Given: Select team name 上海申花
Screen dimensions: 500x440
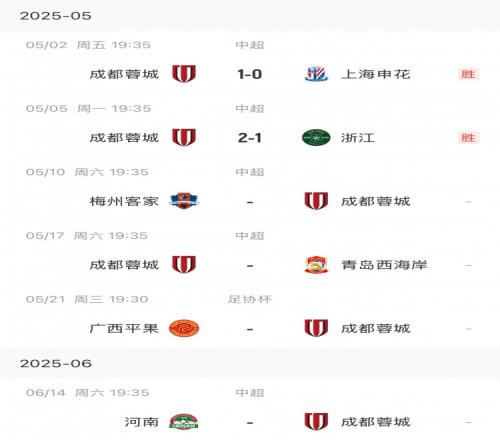Looking at the screenshot, I should 376,74.
